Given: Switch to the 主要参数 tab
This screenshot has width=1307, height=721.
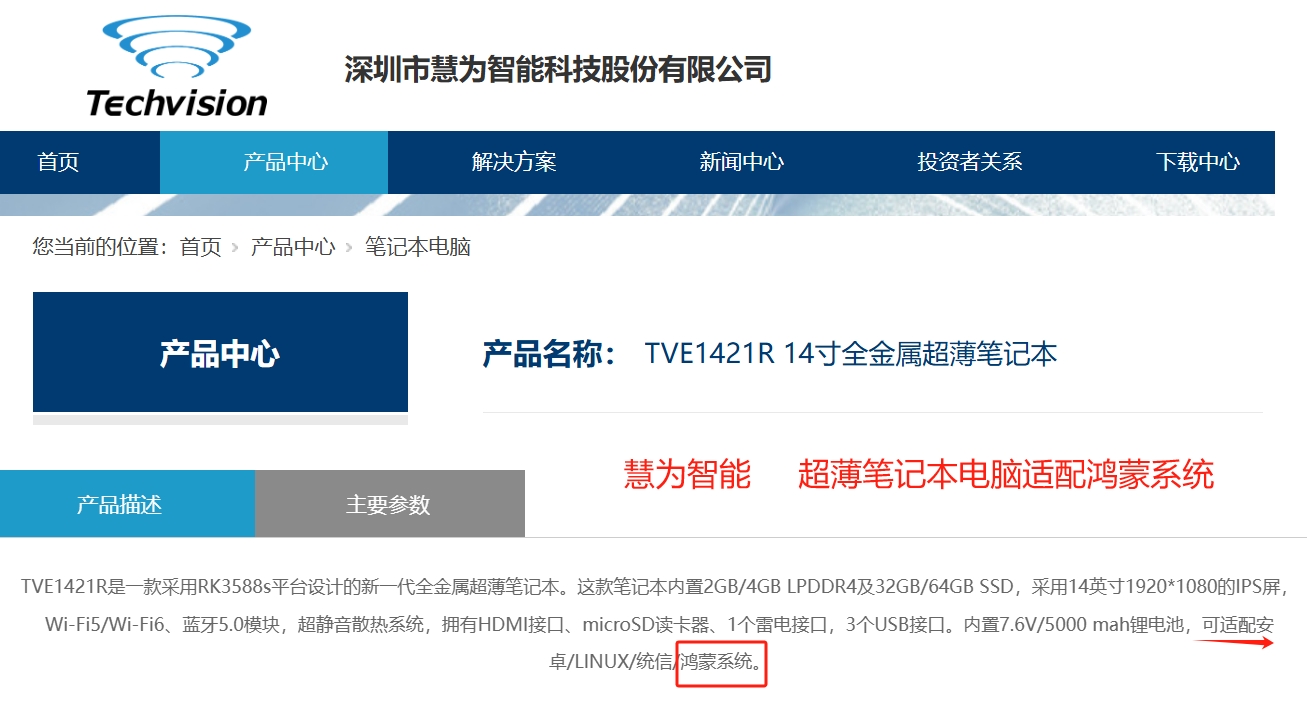Looking at the screenshot, I should pos(388,504).
